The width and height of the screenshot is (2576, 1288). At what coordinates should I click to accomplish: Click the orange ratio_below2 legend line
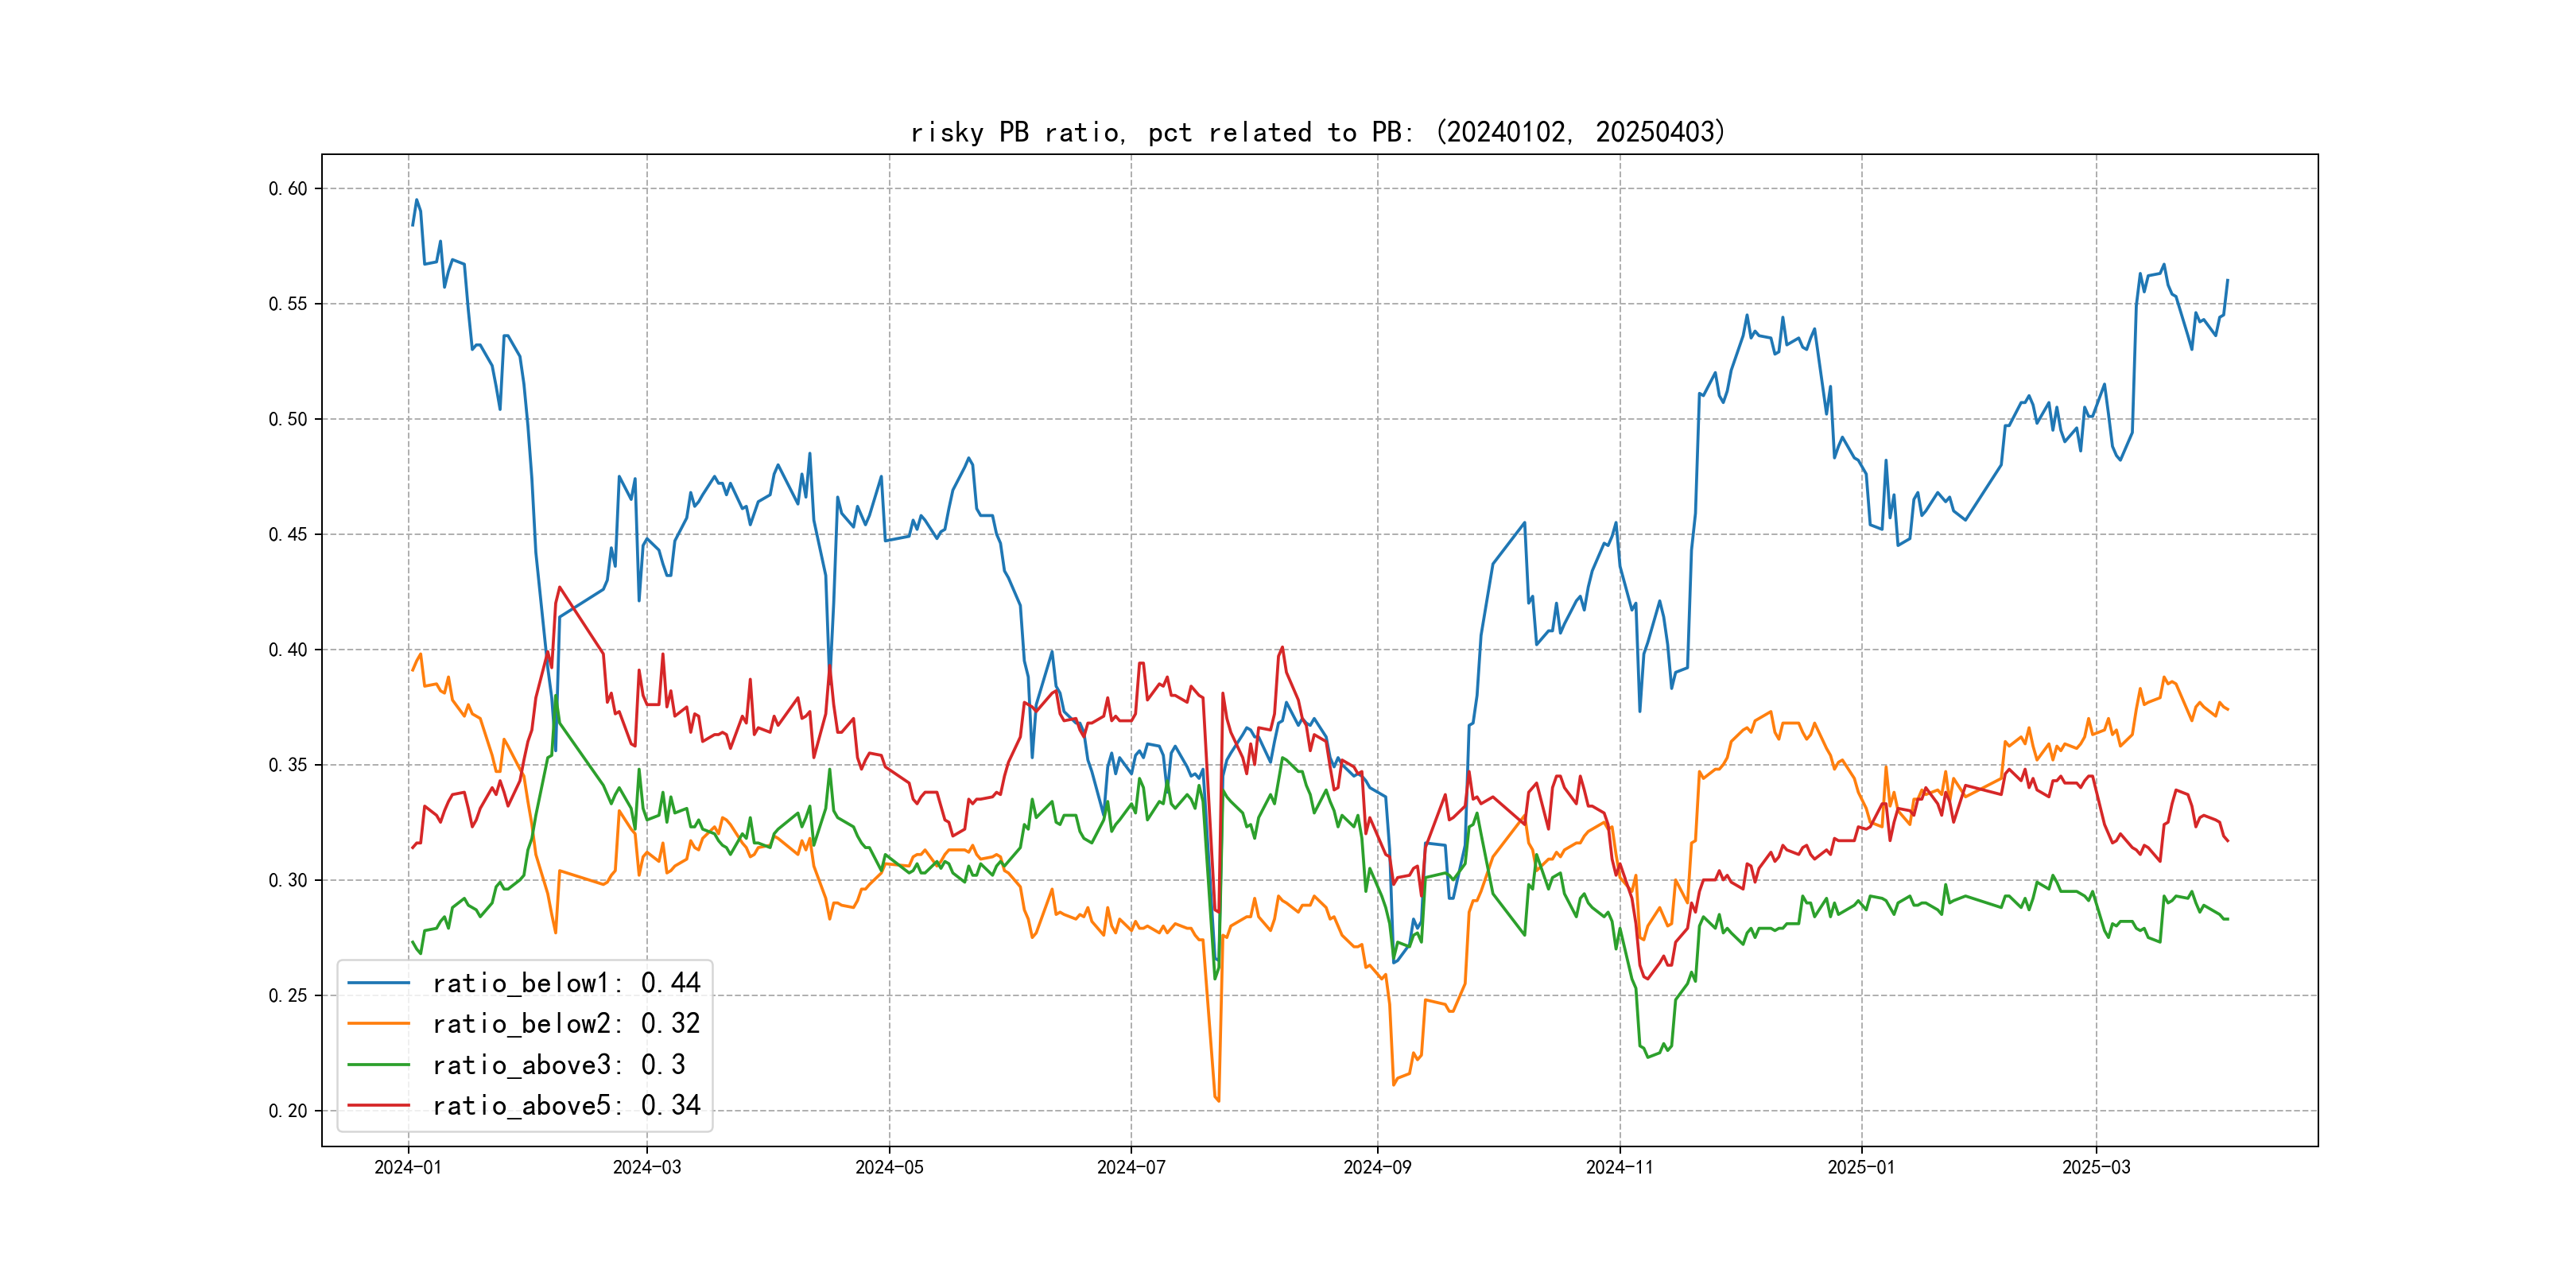coord(378,1024)
